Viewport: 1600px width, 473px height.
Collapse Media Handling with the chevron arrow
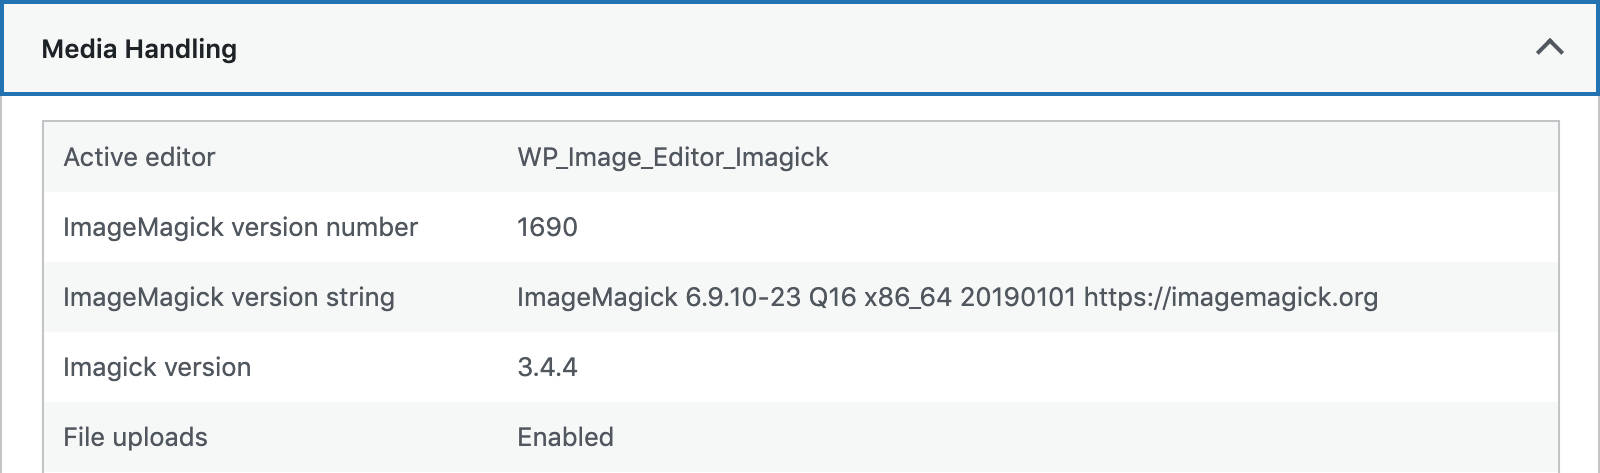tap(1549, 47)
